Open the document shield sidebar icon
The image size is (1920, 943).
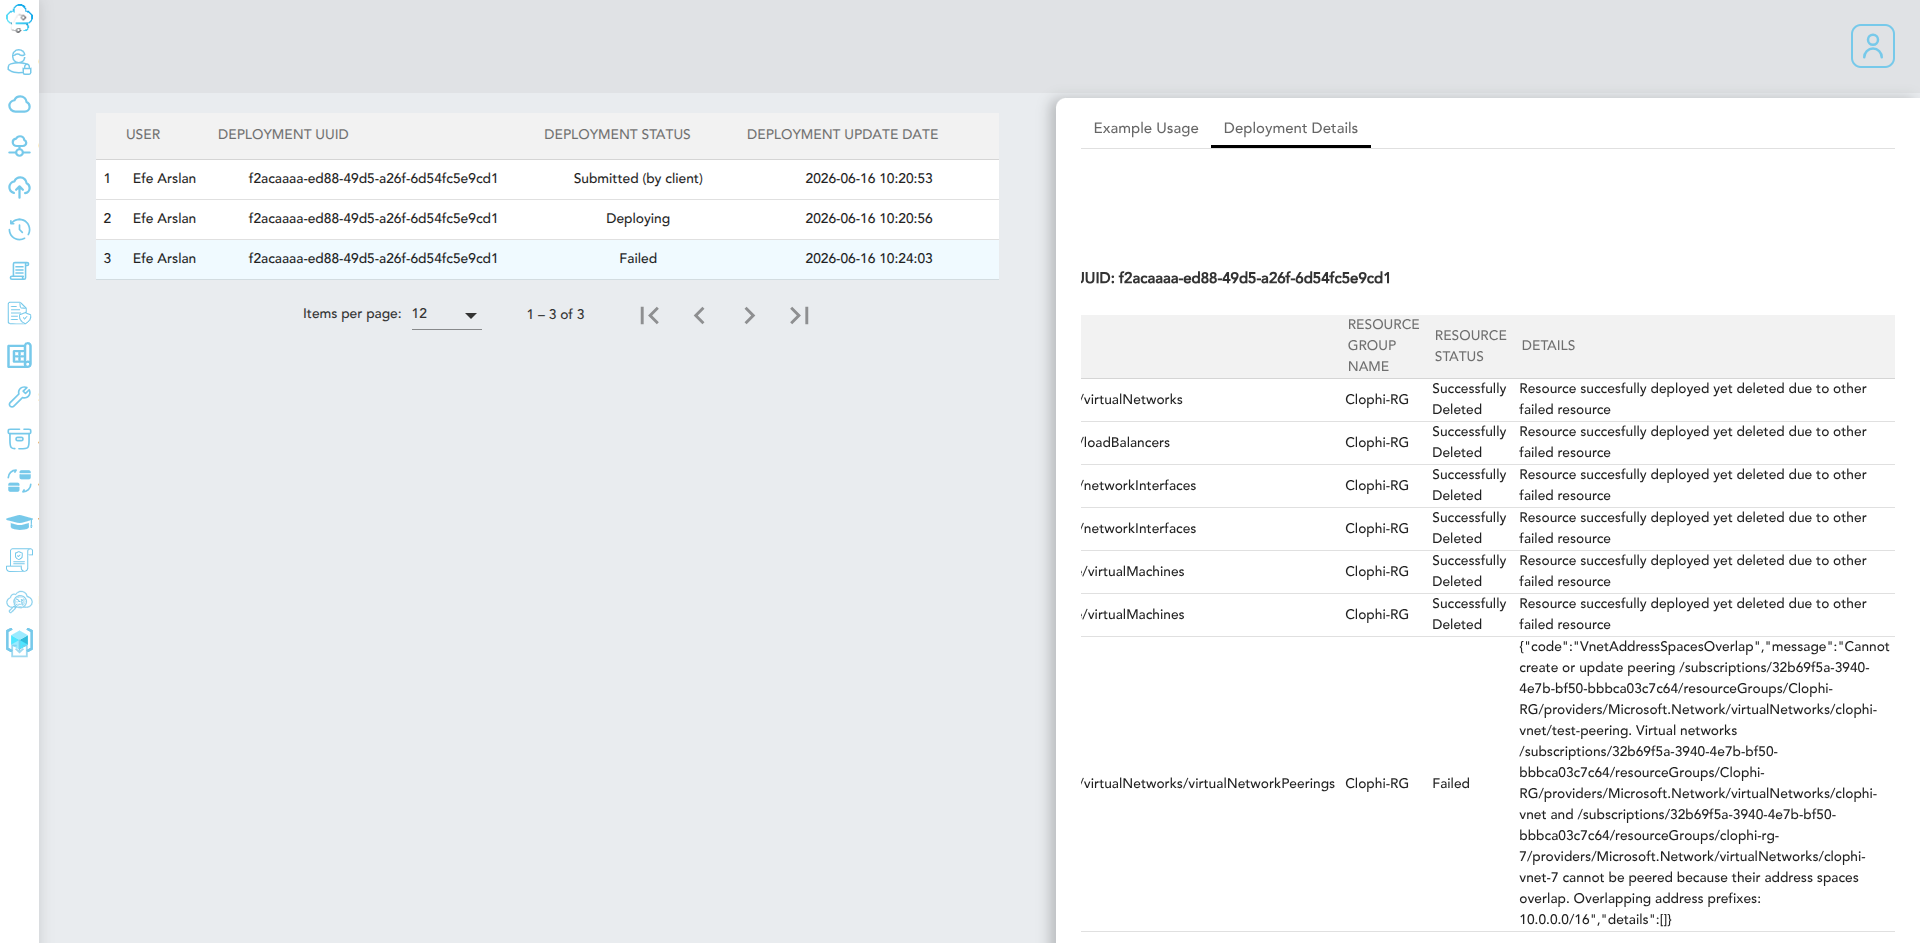tap(19, 313)
